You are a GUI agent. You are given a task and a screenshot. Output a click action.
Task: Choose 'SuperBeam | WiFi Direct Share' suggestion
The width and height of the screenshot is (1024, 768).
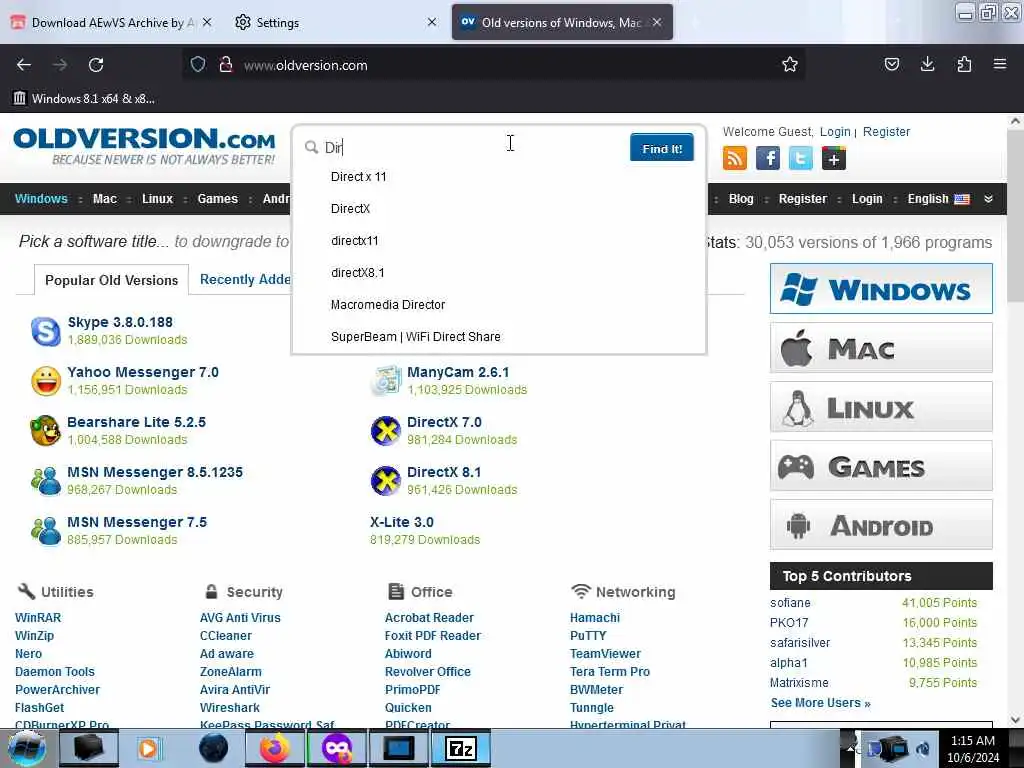(499, 336)
